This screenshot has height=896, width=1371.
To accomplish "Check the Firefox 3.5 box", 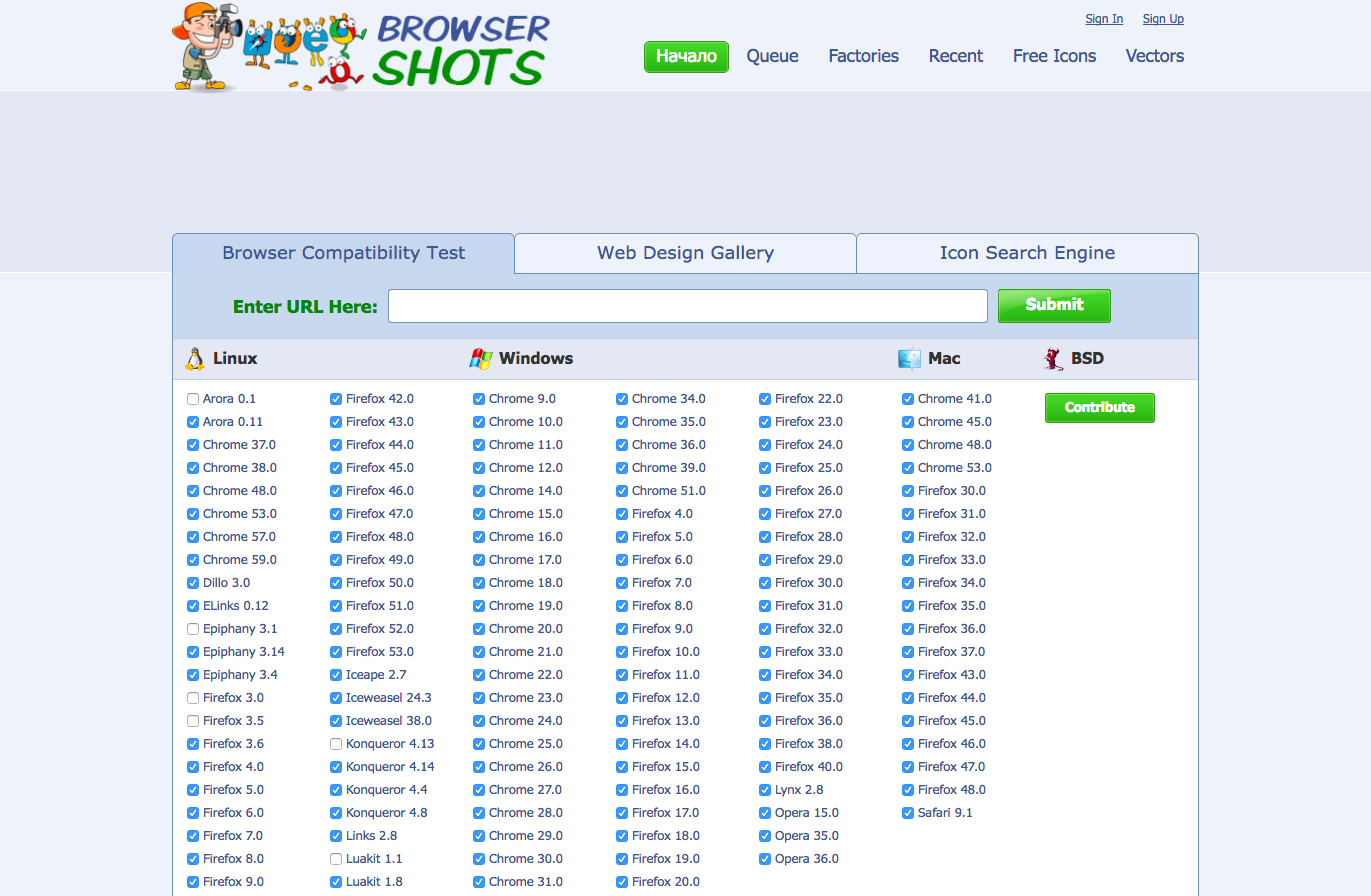I will (x=193, y=721).
